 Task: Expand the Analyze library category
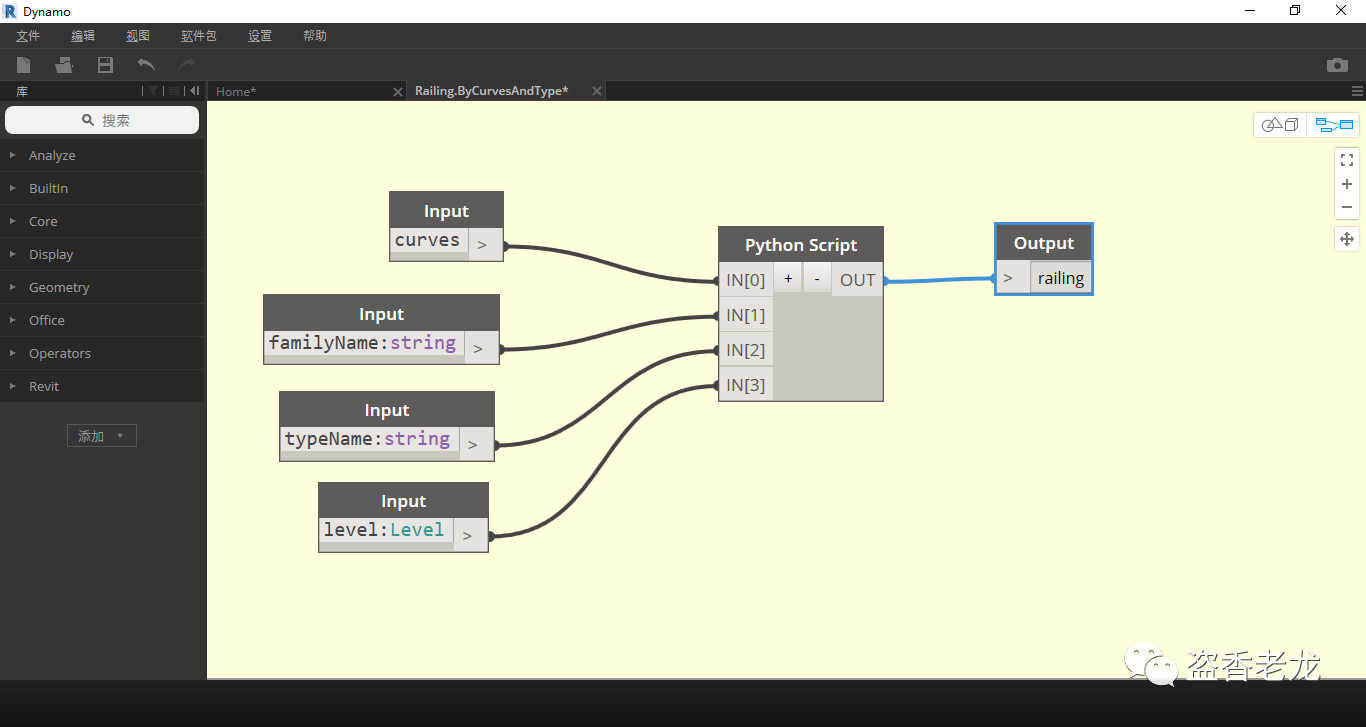(102, 155)
